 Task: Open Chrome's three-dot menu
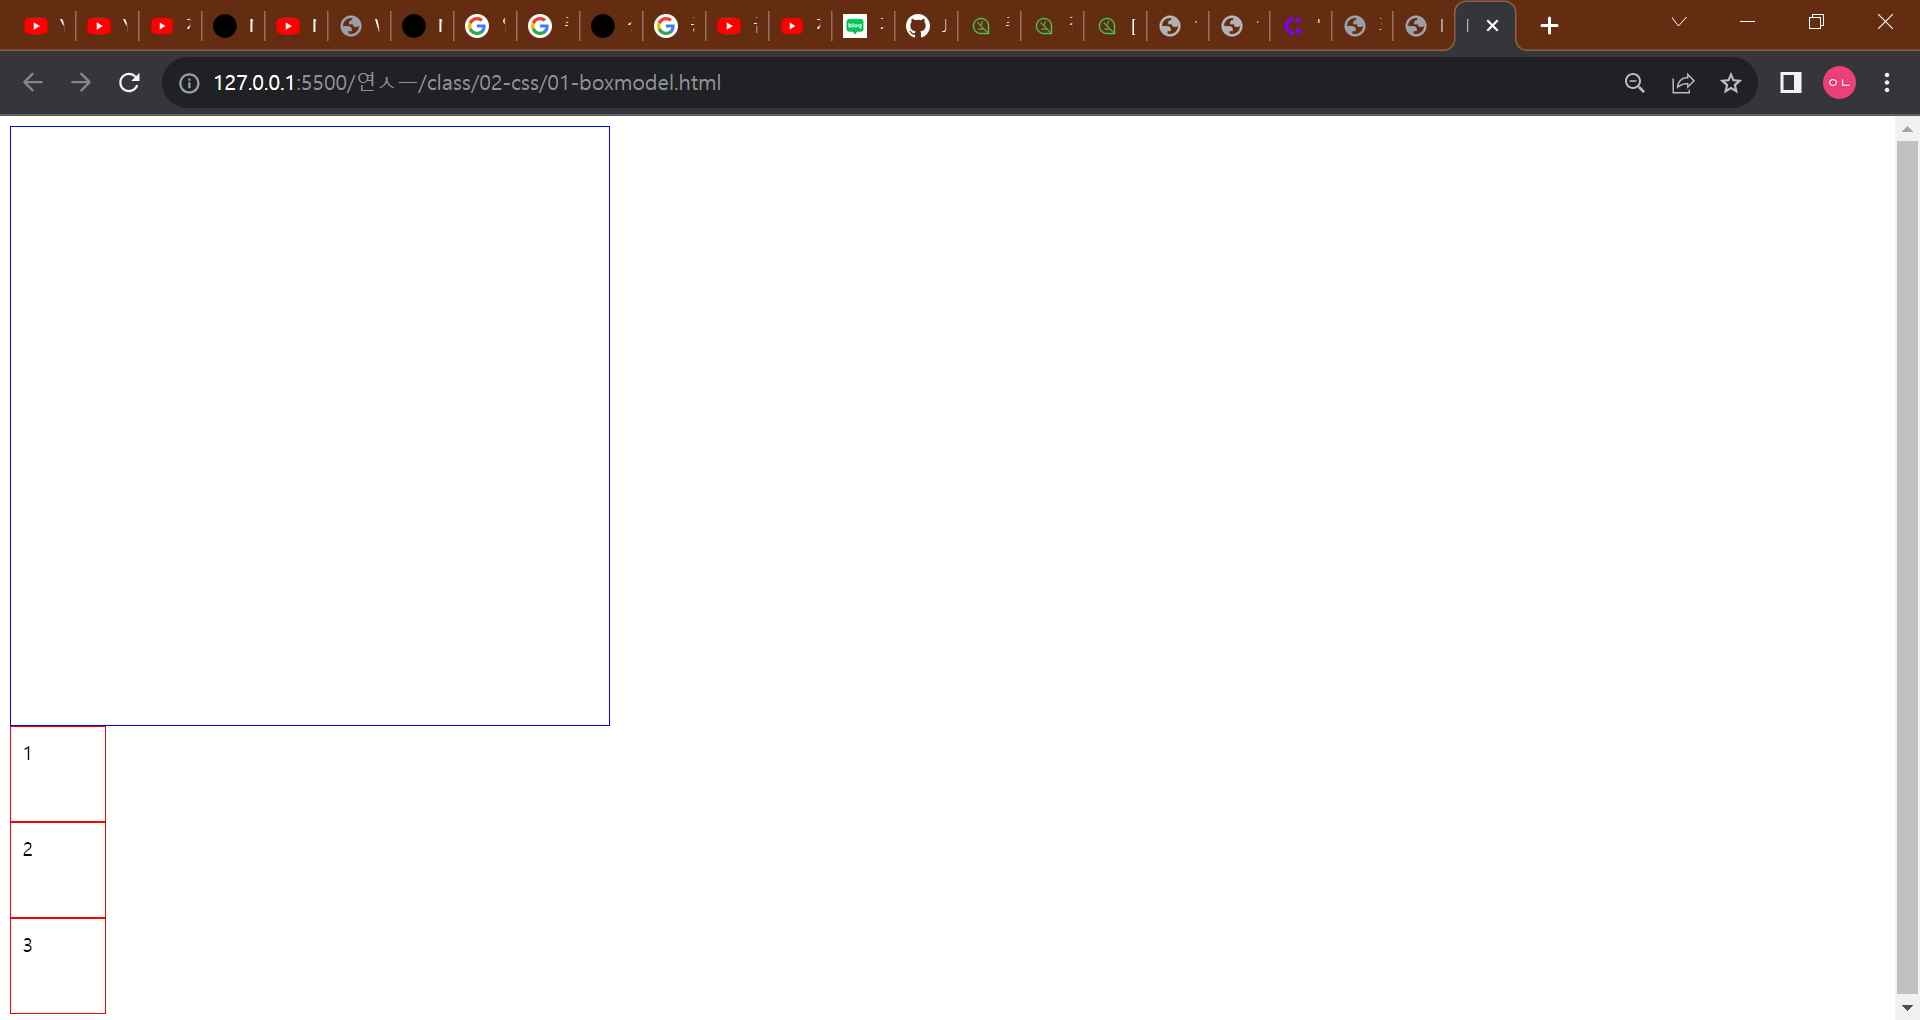[x=1887, y=83]
